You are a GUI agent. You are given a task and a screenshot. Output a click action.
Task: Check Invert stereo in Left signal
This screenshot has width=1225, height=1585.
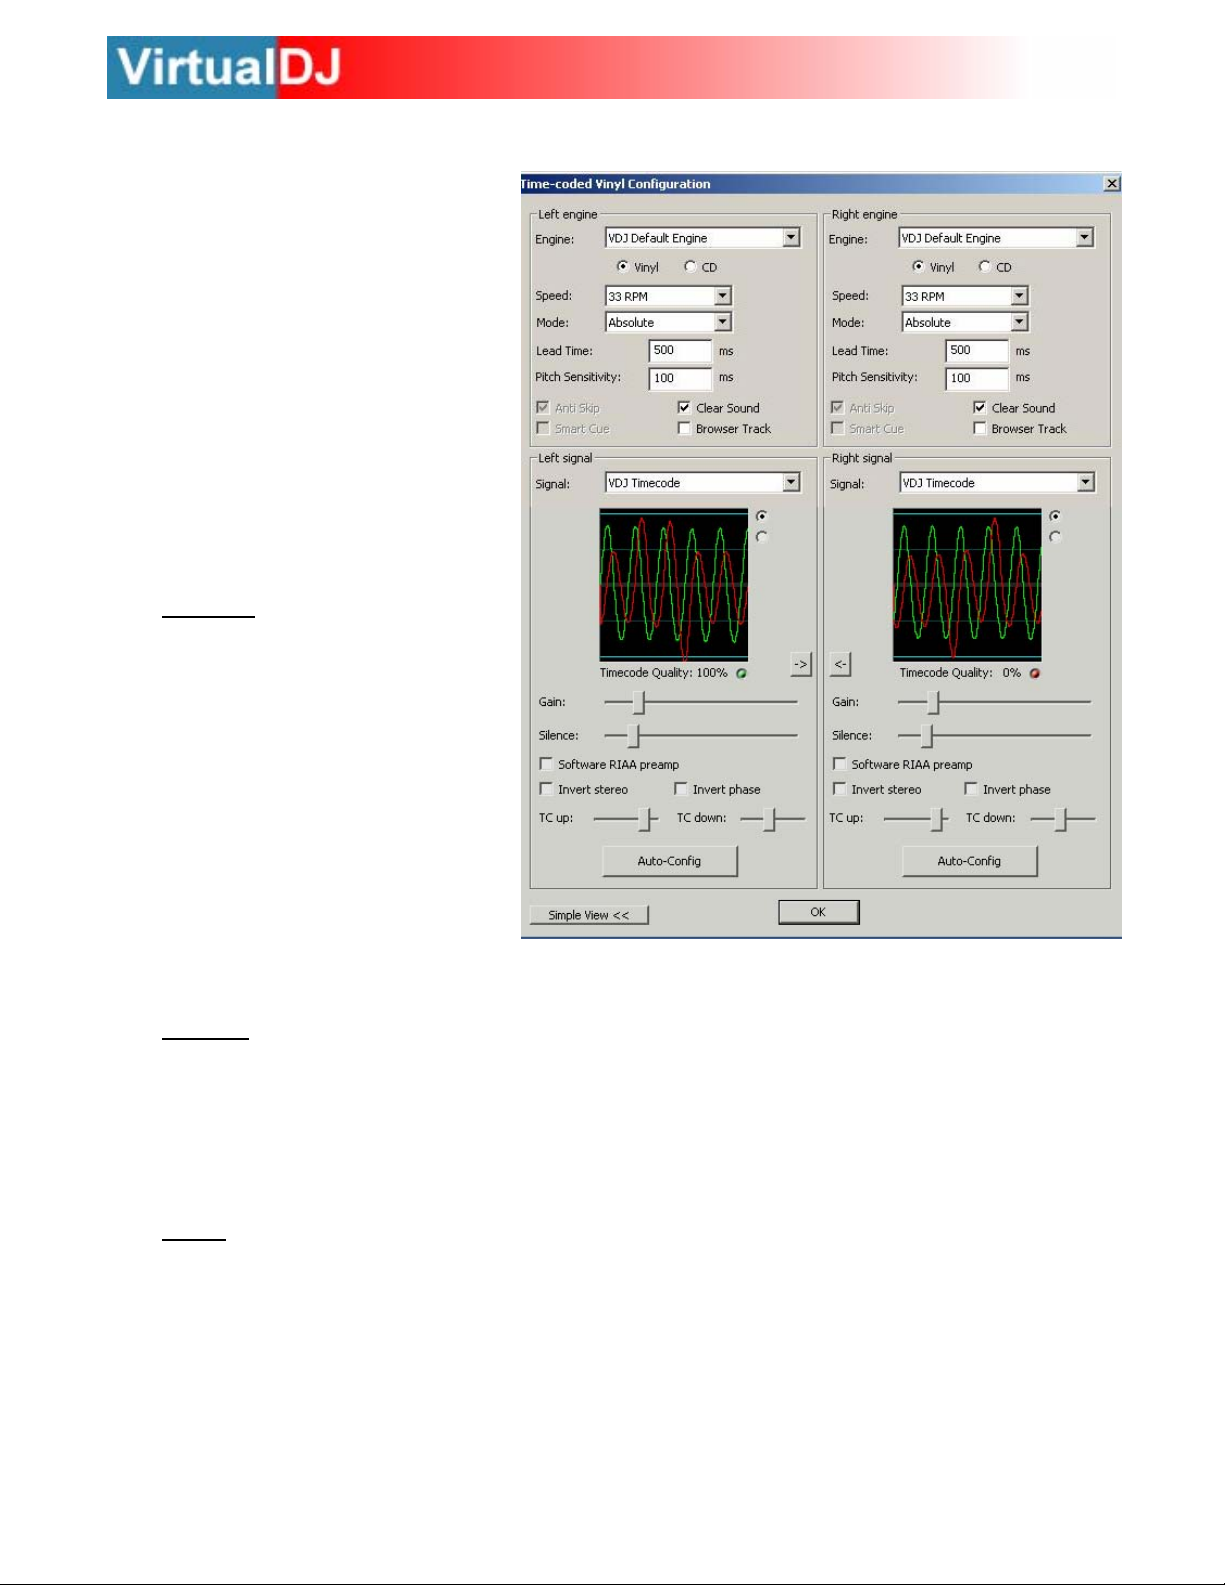pyautogui.click(x=546, y=789)
